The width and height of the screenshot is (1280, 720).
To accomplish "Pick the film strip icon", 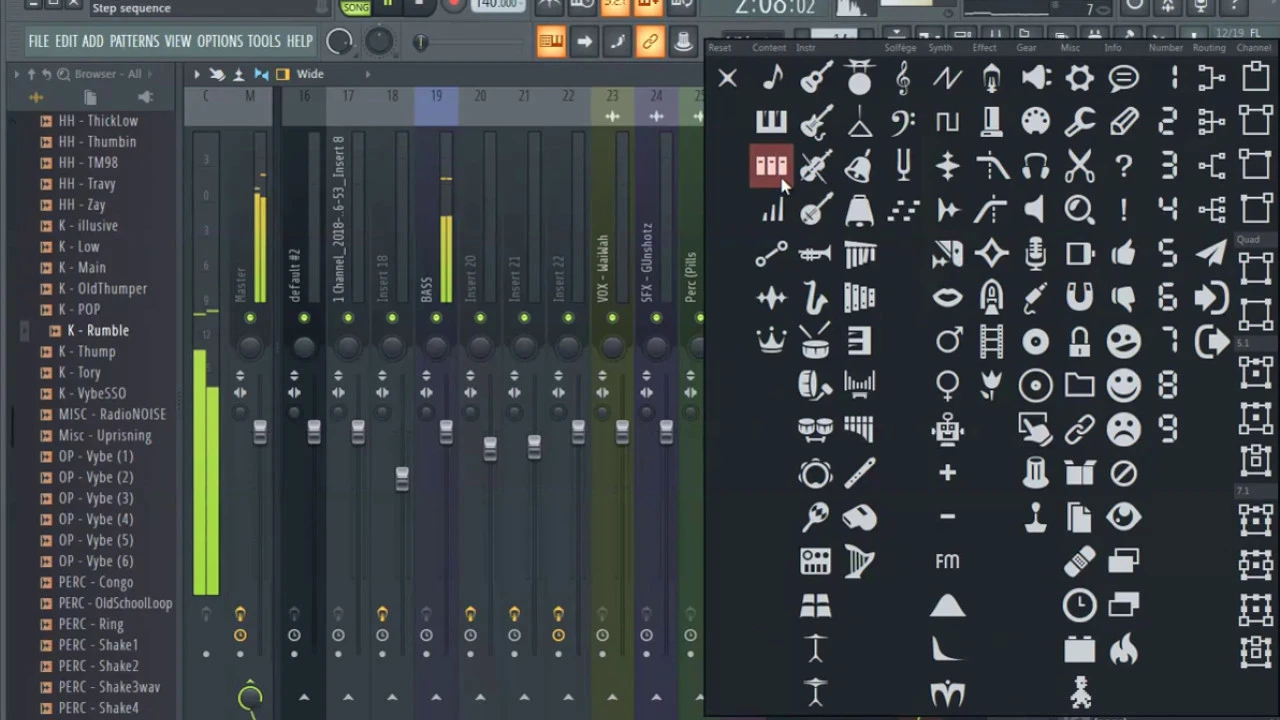I will click(x=991, y=341).
